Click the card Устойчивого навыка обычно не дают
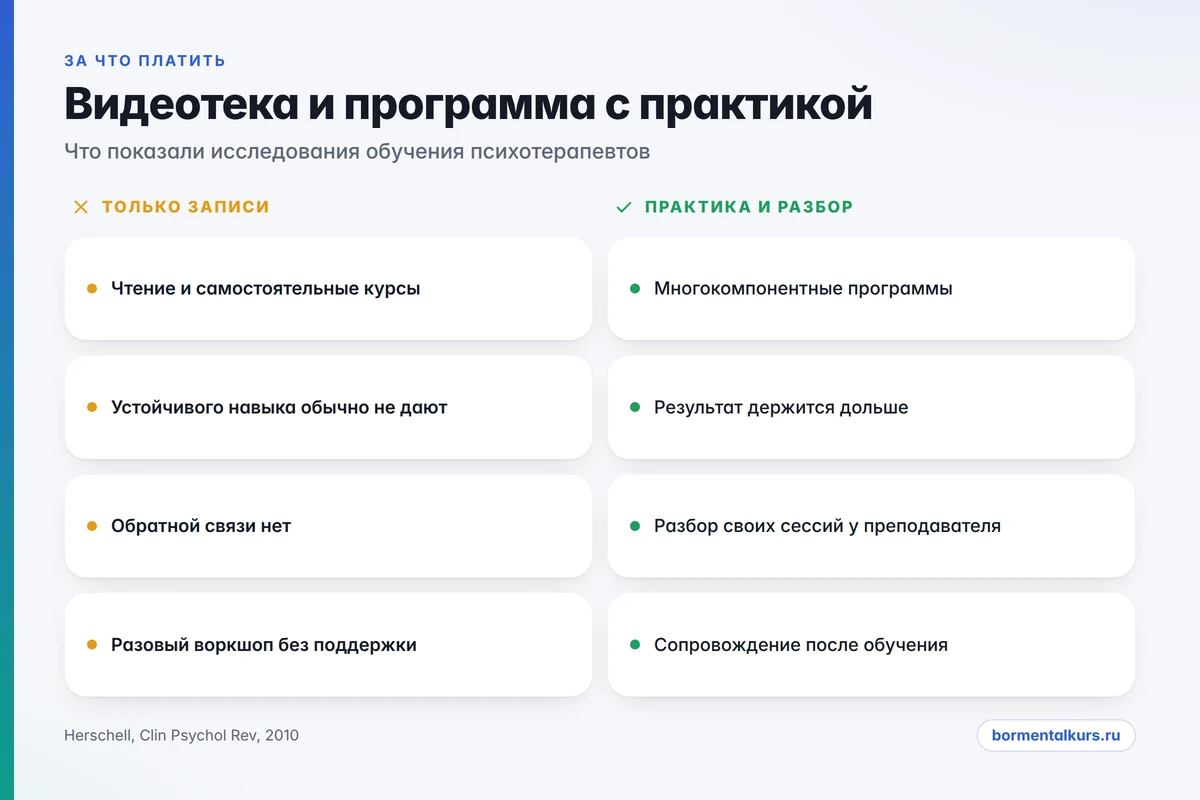The image size is (1200, 800). [328, 408]
